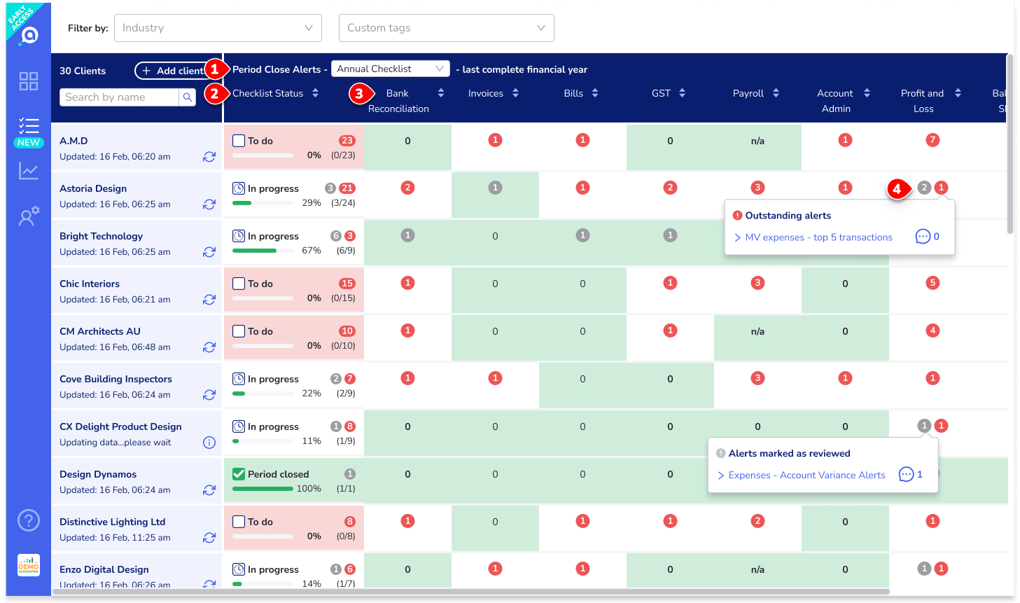Open the help question mark icon
Screen dimensions: 1020x603
pos(27,520)
